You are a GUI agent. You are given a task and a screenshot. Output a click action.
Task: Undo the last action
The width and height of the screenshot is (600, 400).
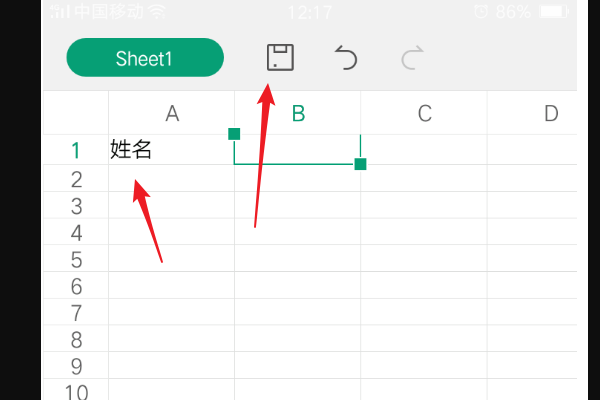[x=346, y=58]
